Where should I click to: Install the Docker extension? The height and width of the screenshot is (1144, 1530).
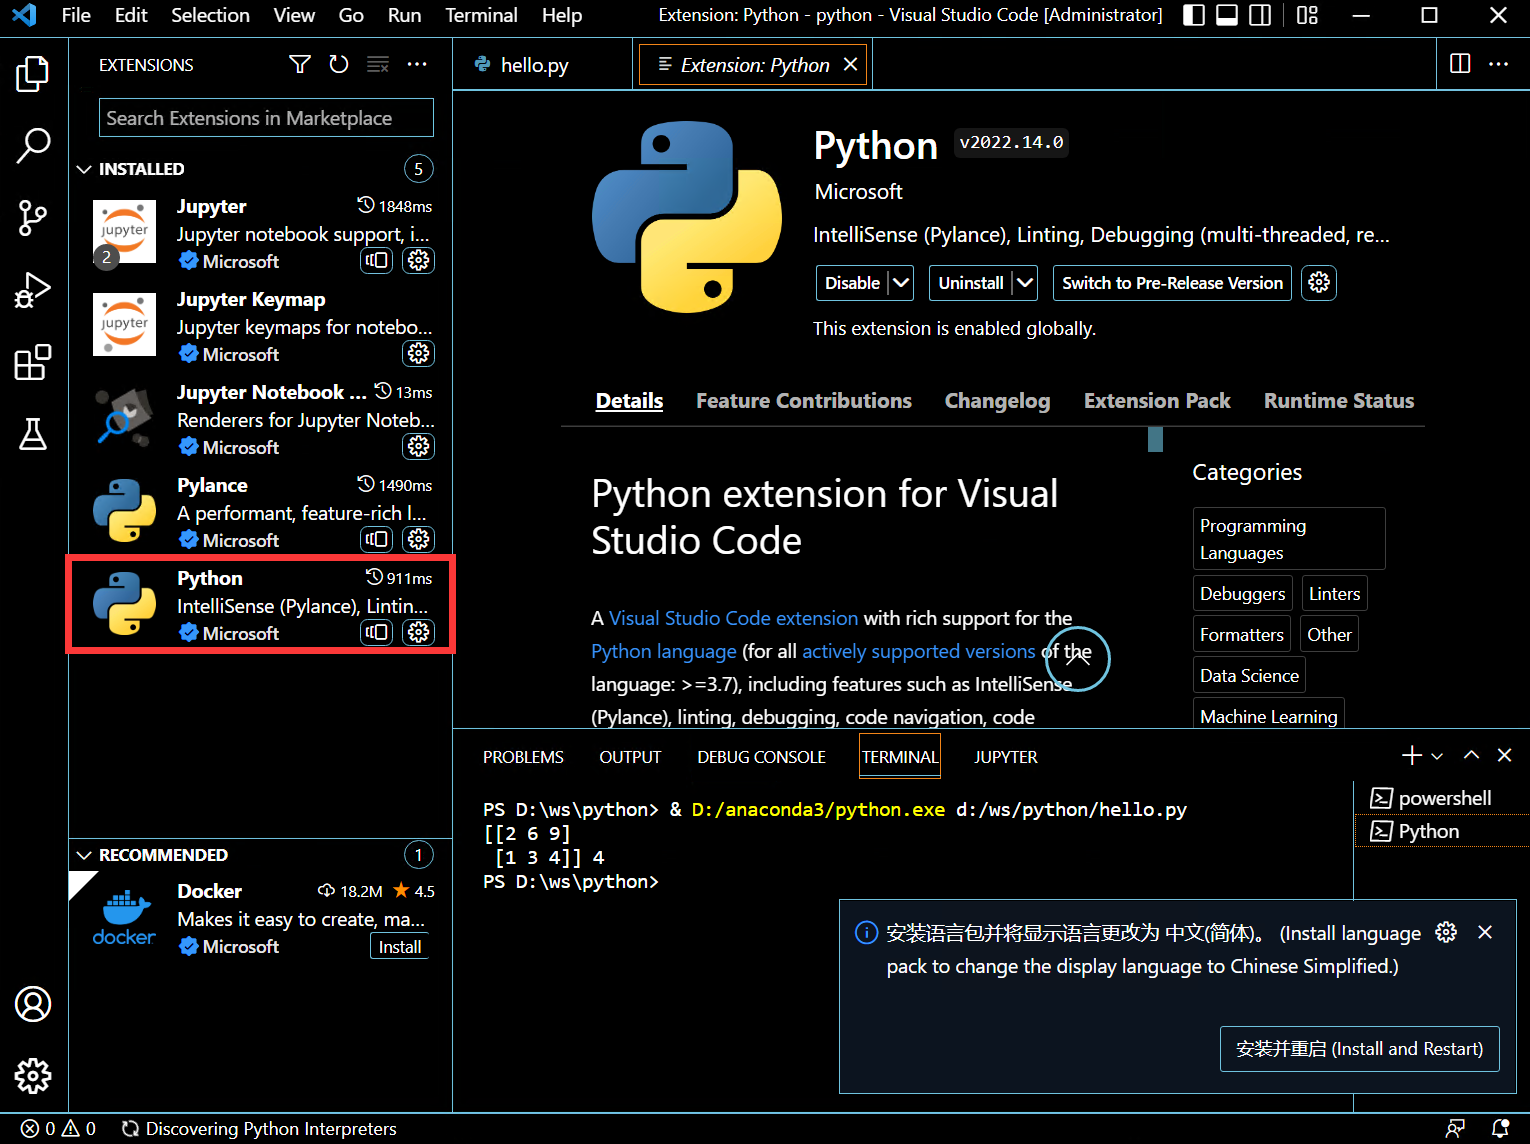tap(400, 947)
